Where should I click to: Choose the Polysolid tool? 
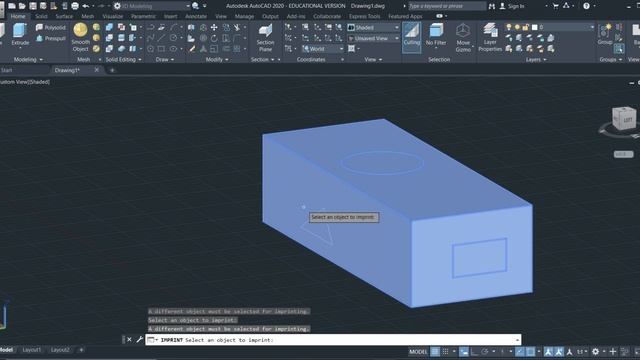(51, 27)
